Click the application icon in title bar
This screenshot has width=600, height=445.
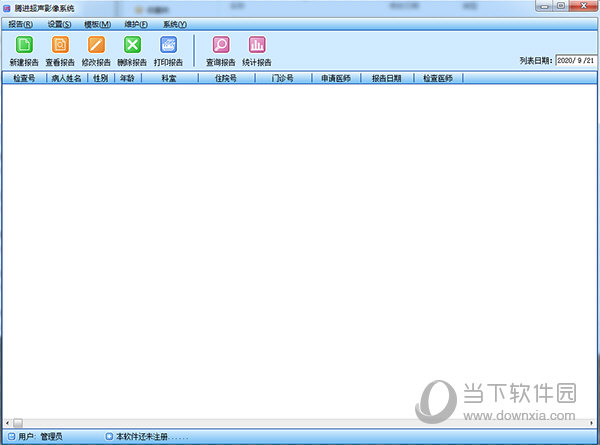(7, 8)
